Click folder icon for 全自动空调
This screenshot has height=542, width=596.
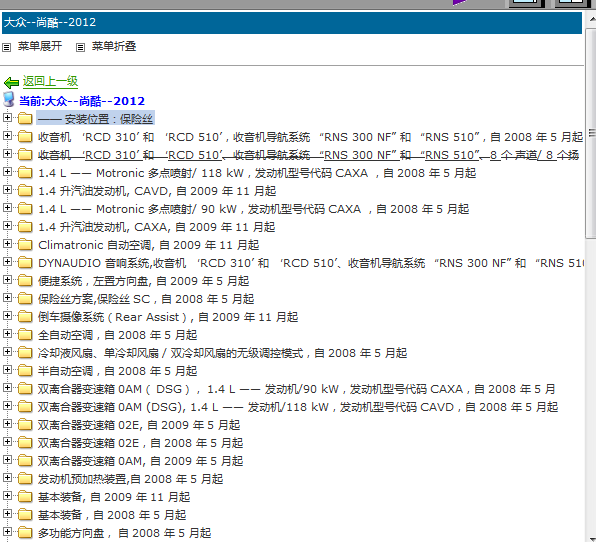[x=25, y=334]
